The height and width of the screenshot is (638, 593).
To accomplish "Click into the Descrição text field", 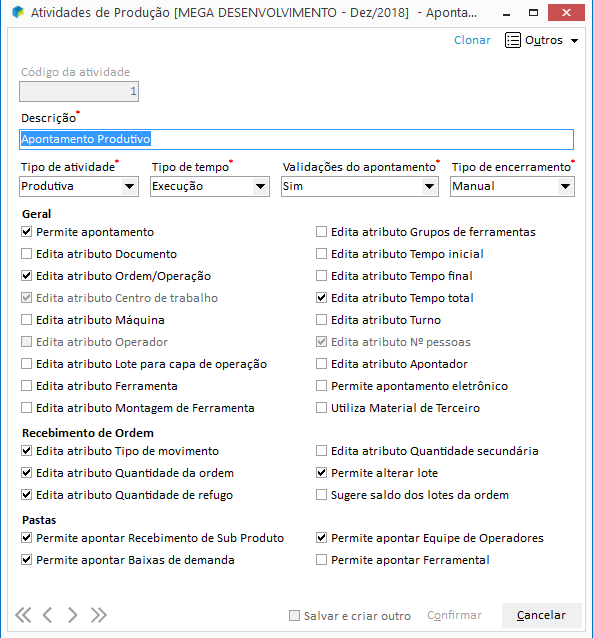I will tap(296, 139).
